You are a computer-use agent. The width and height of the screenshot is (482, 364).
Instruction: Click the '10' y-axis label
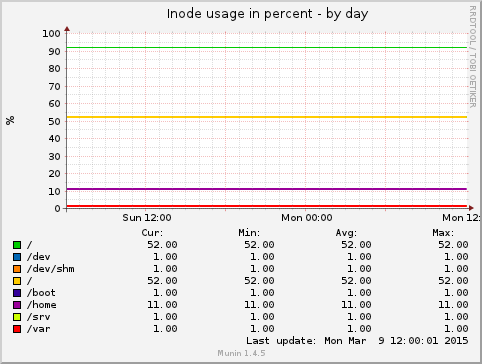point(55,191)
